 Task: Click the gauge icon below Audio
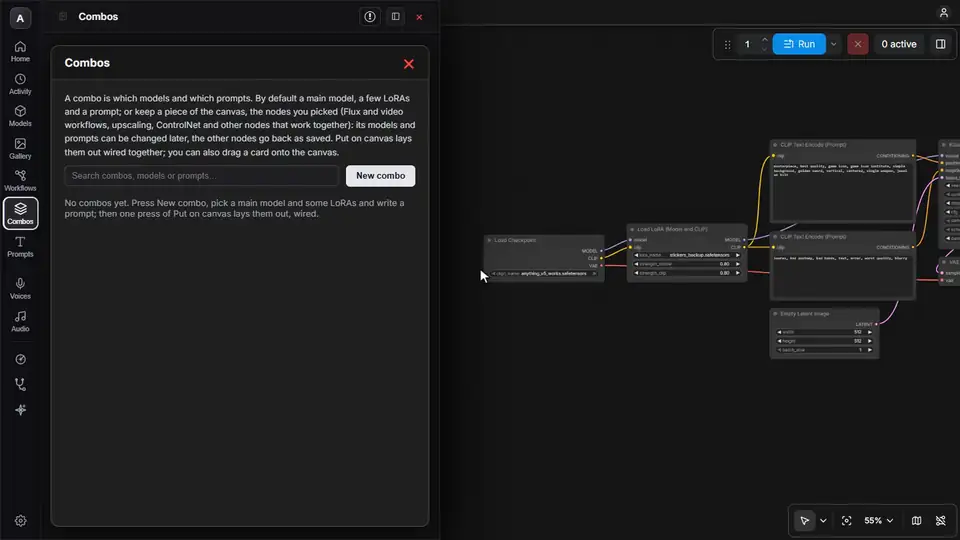click(x=20, y=359)
